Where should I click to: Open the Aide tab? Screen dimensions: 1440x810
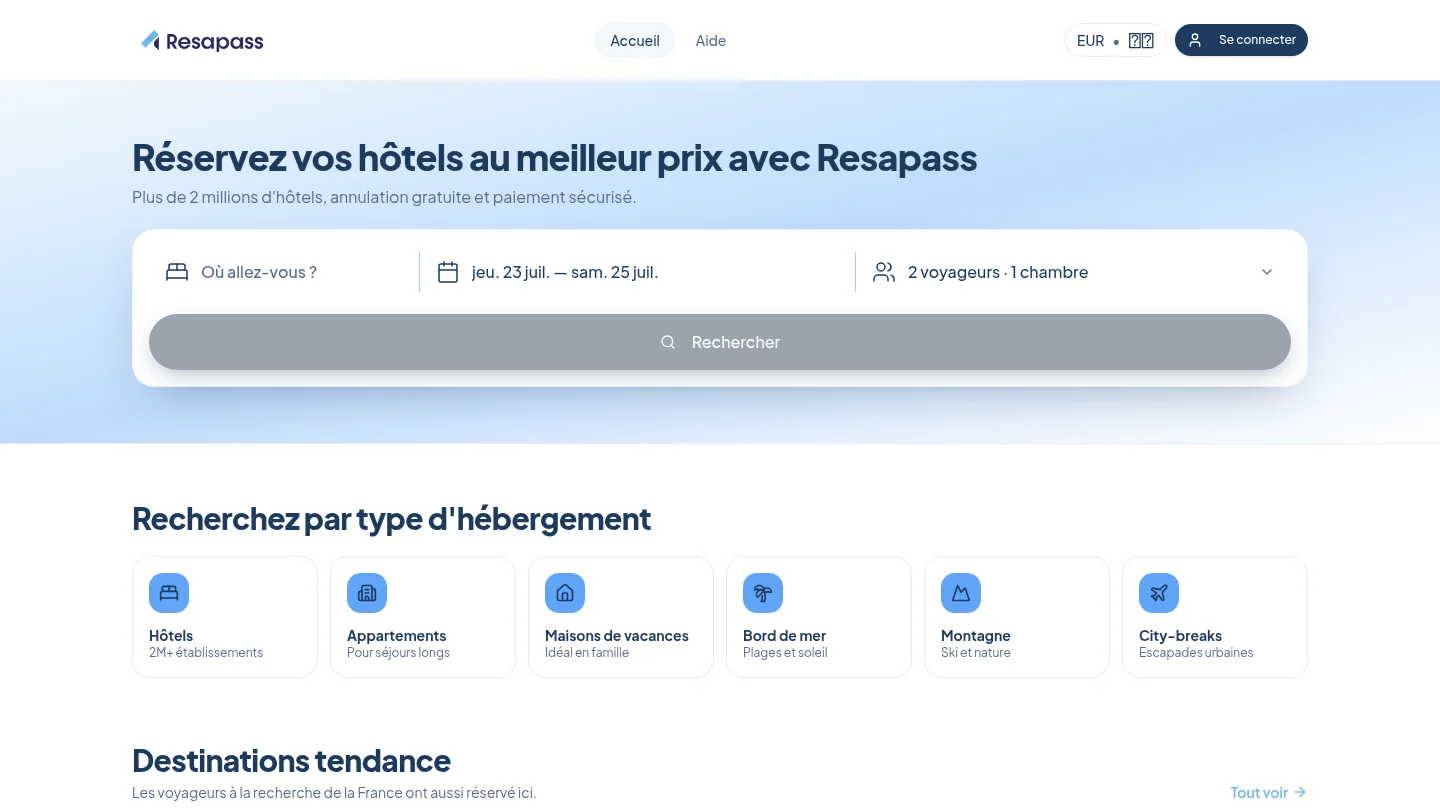711,40
